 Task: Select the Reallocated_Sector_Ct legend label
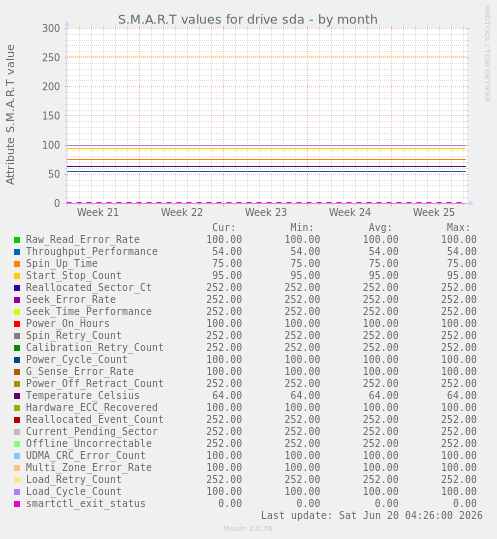(x=89, y=287)
